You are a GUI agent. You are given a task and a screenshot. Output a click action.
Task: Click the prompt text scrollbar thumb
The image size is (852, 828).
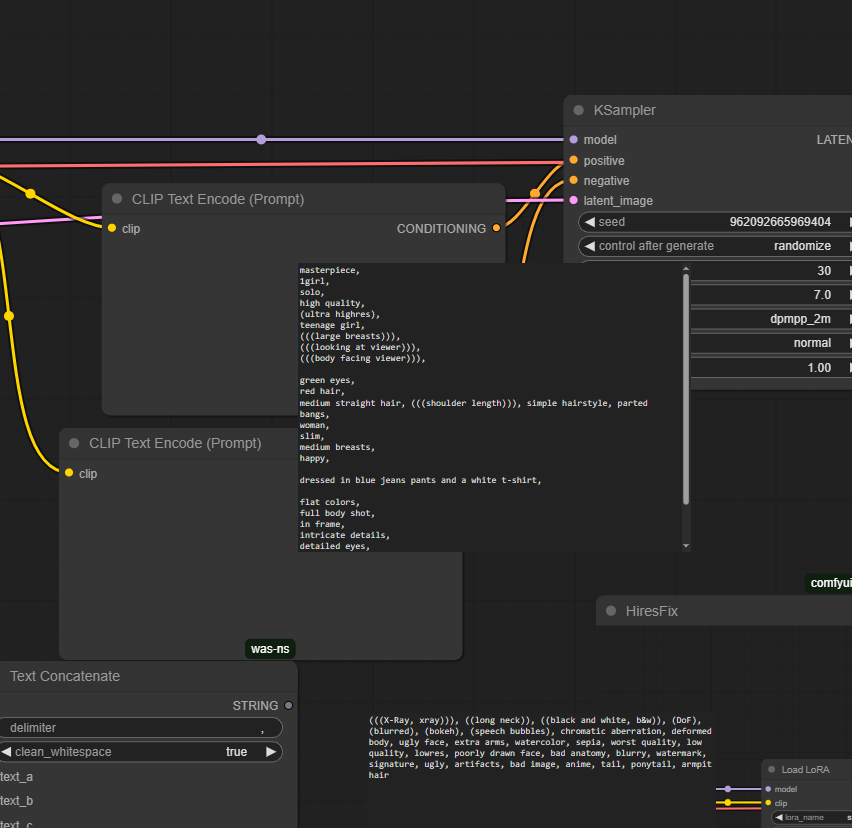click(686, 389)
